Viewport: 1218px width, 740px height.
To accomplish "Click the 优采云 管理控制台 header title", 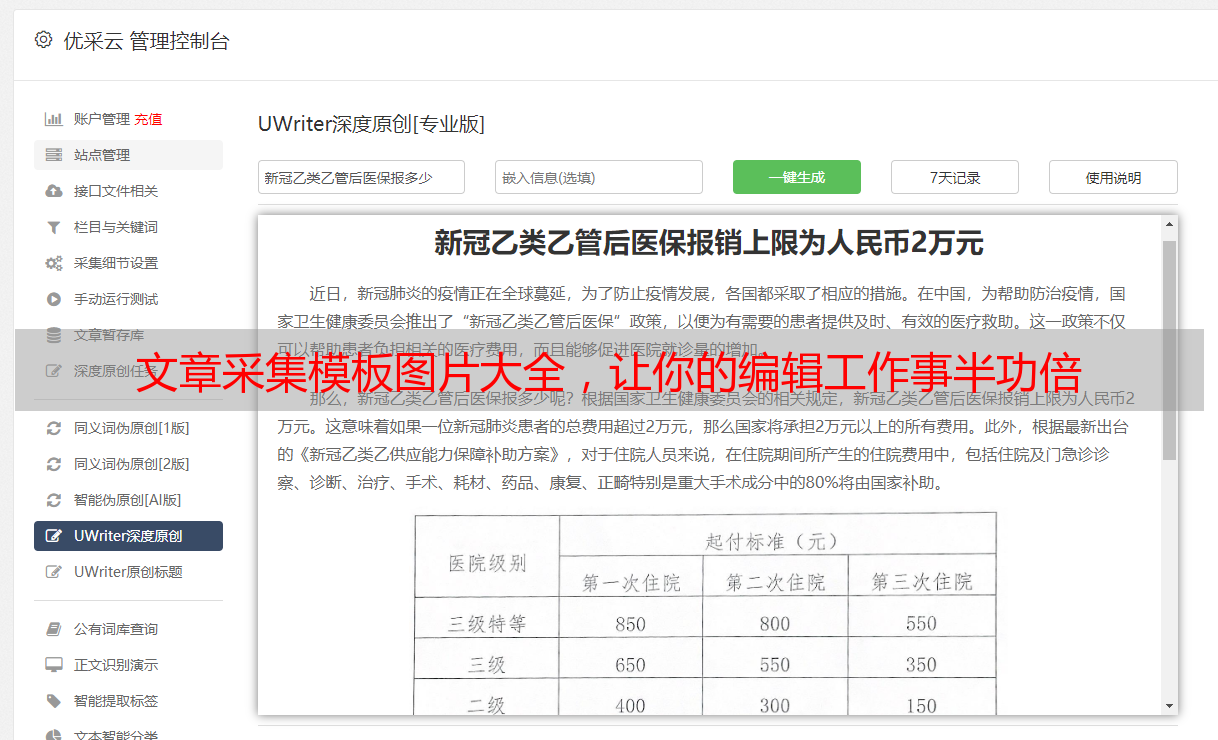I will (x=146, y=41).
